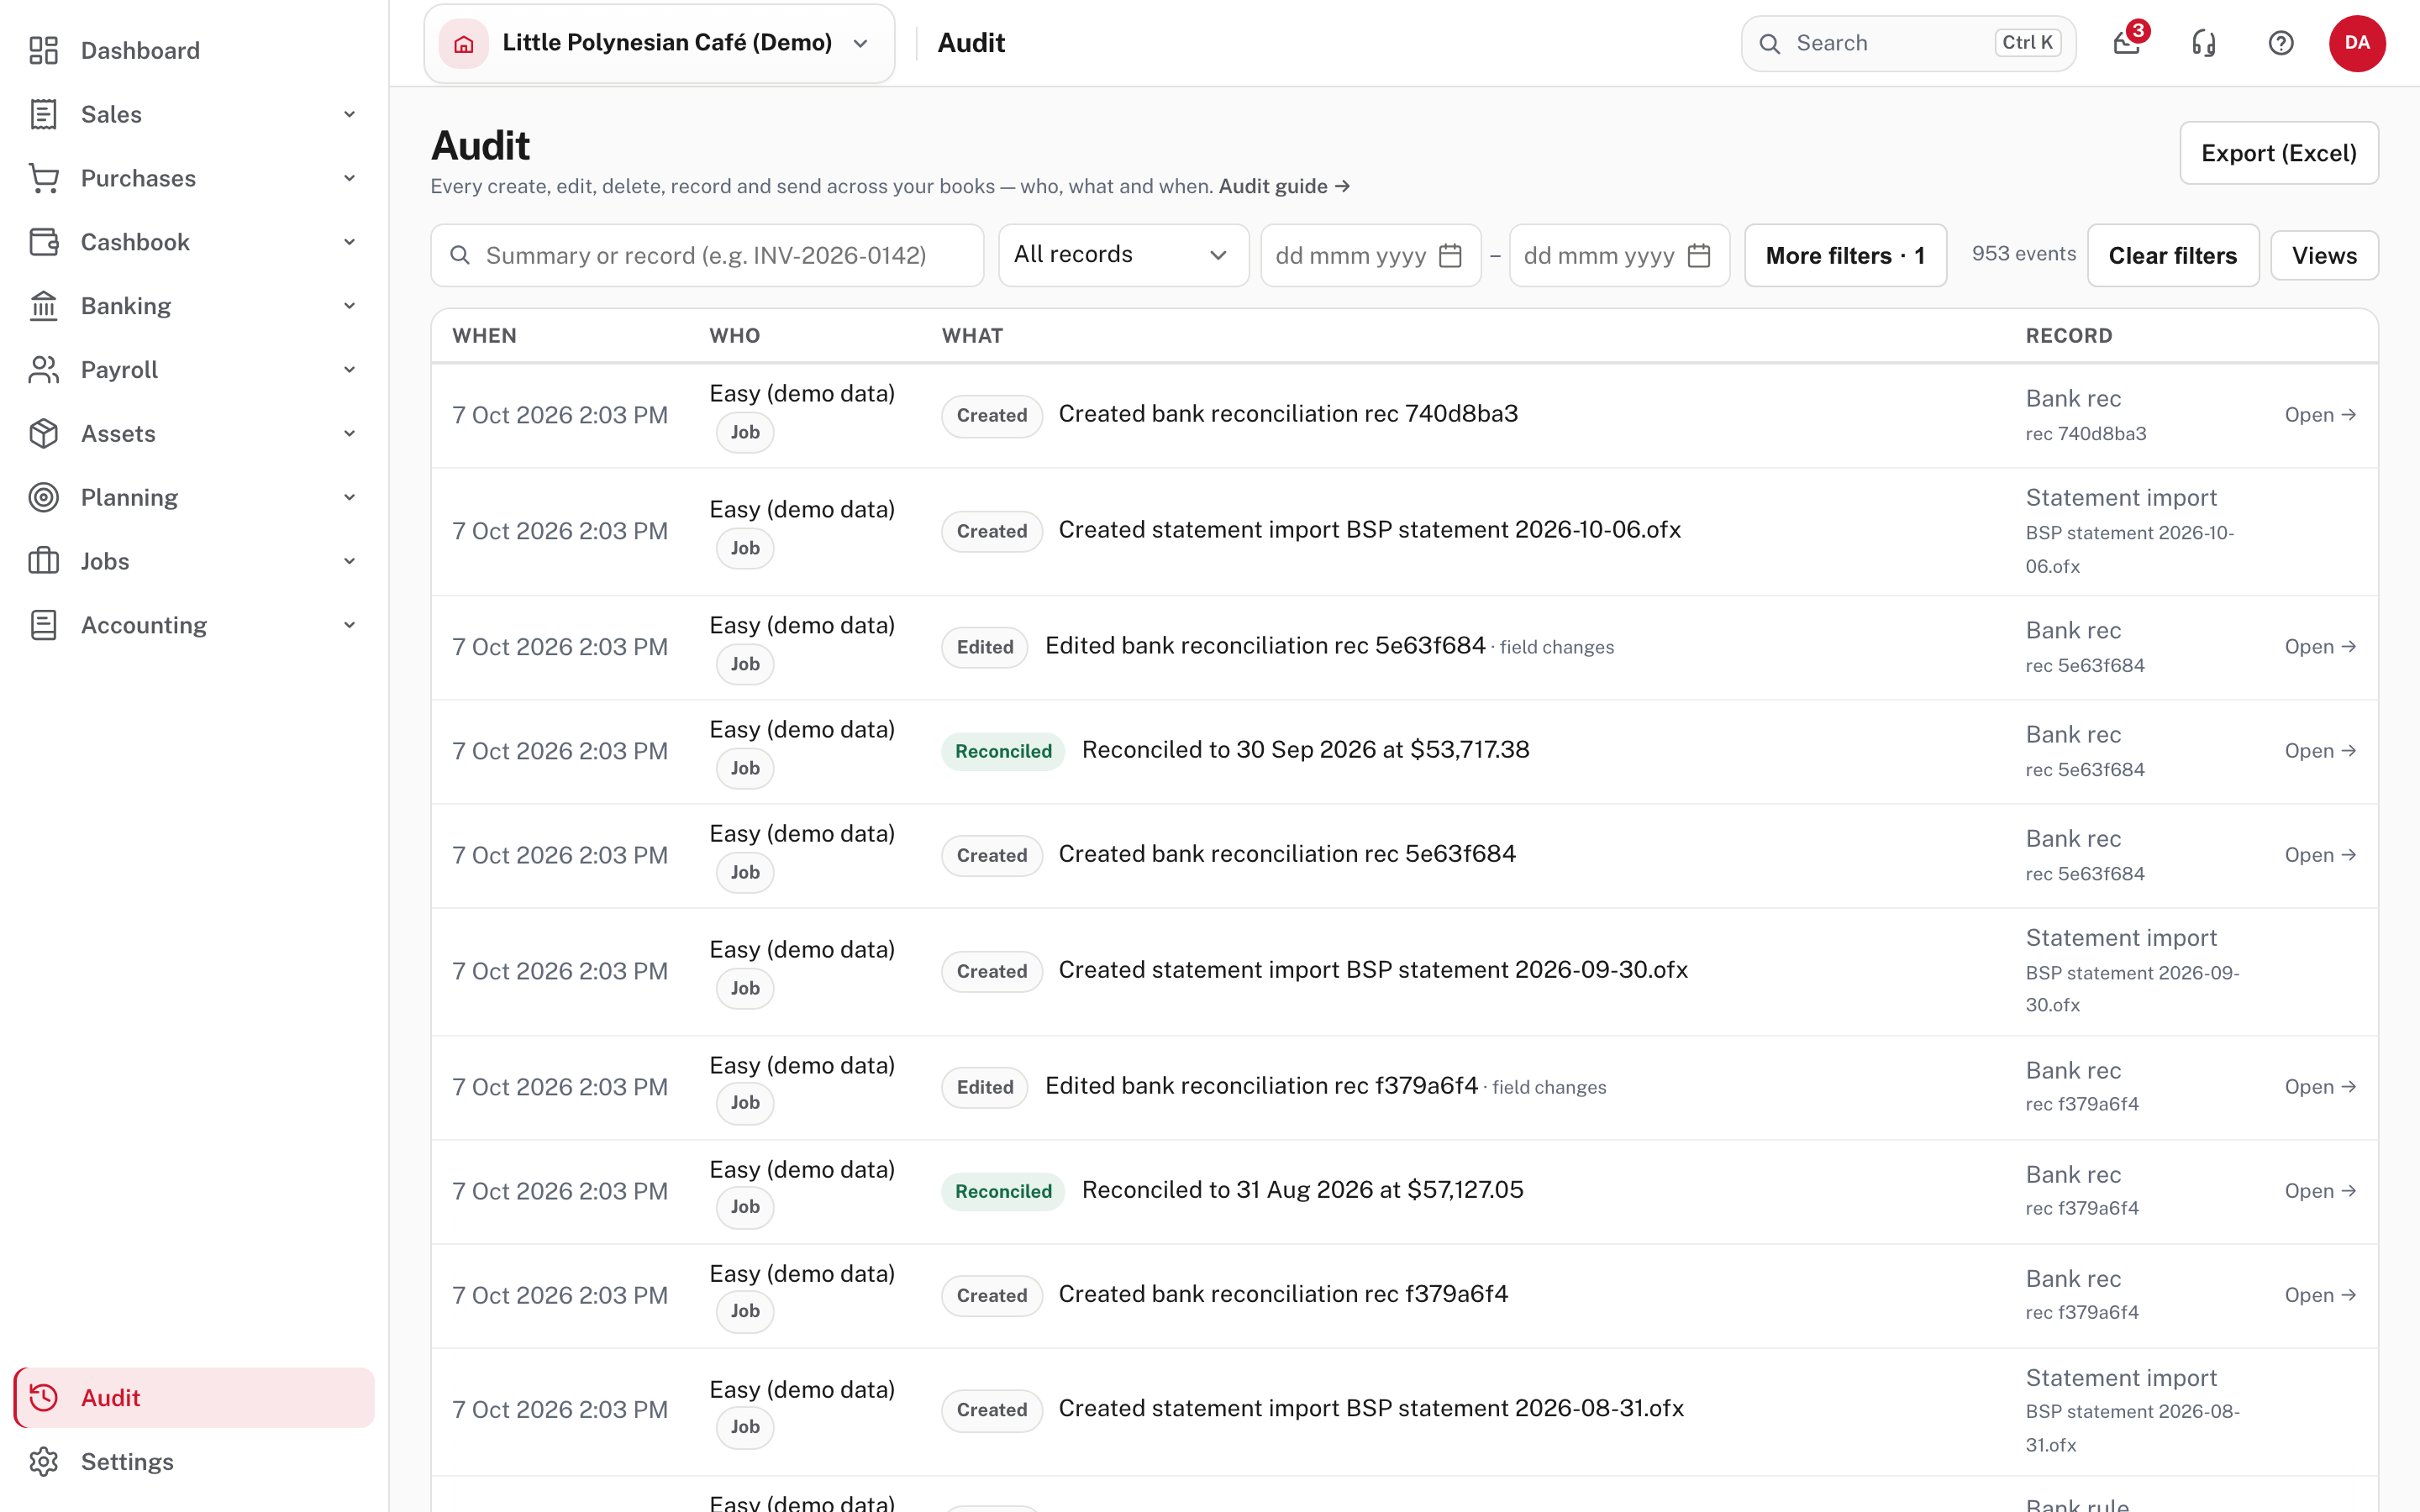Click the Clear filters button
2420x1512 pixels.
point(2173,256)
